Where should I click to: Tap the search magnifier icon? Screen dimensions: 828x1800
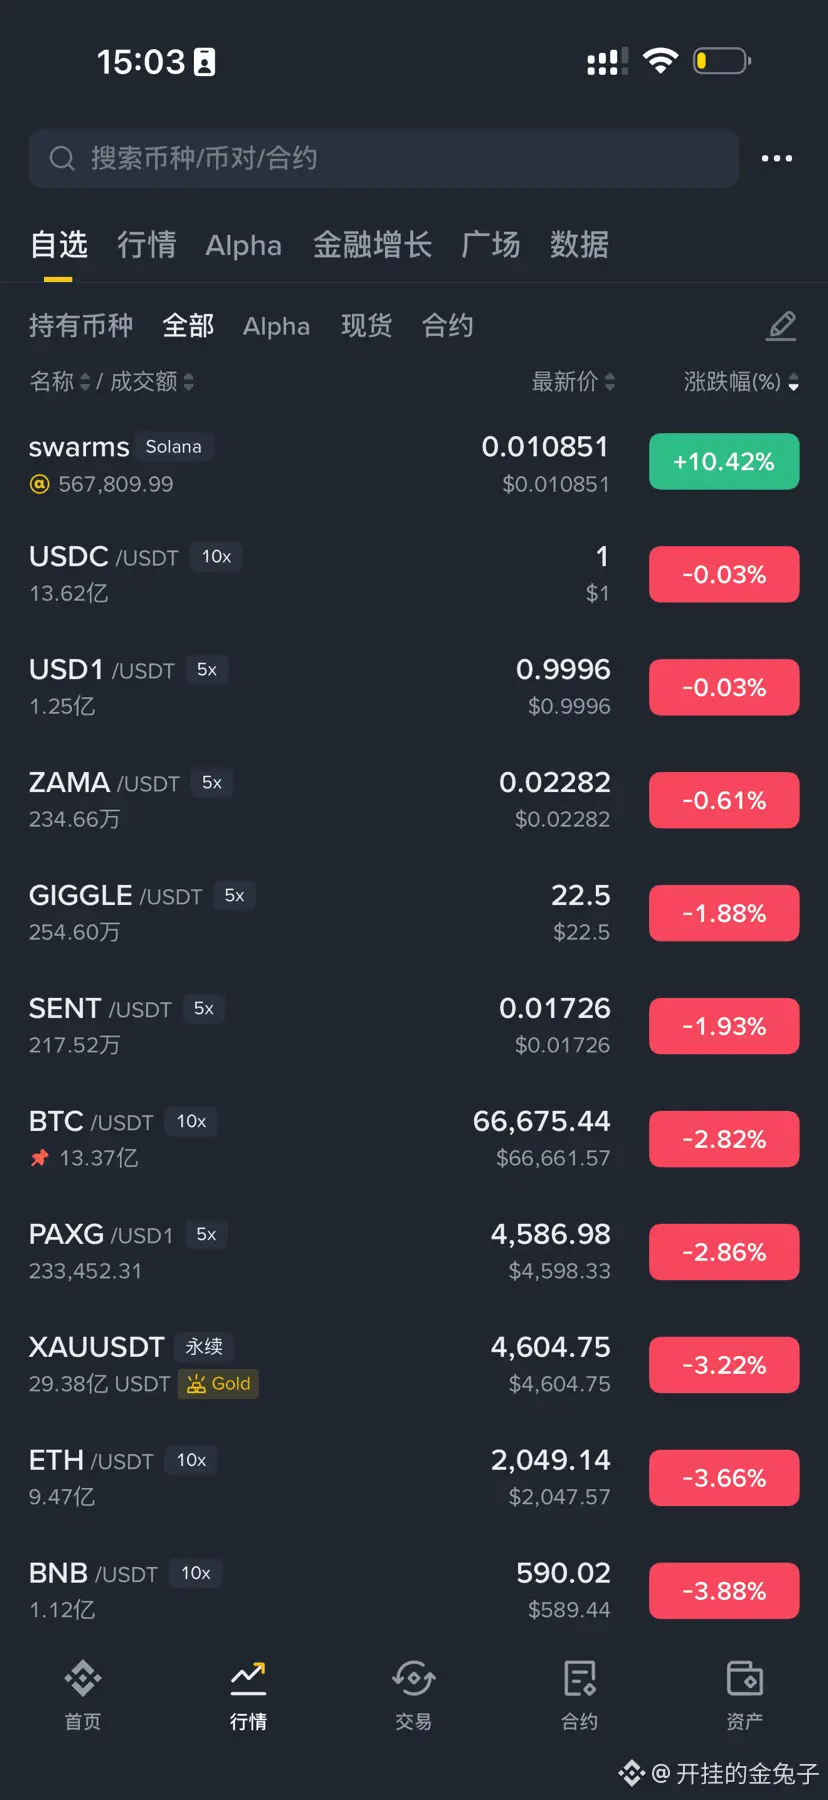click(62, 158)
